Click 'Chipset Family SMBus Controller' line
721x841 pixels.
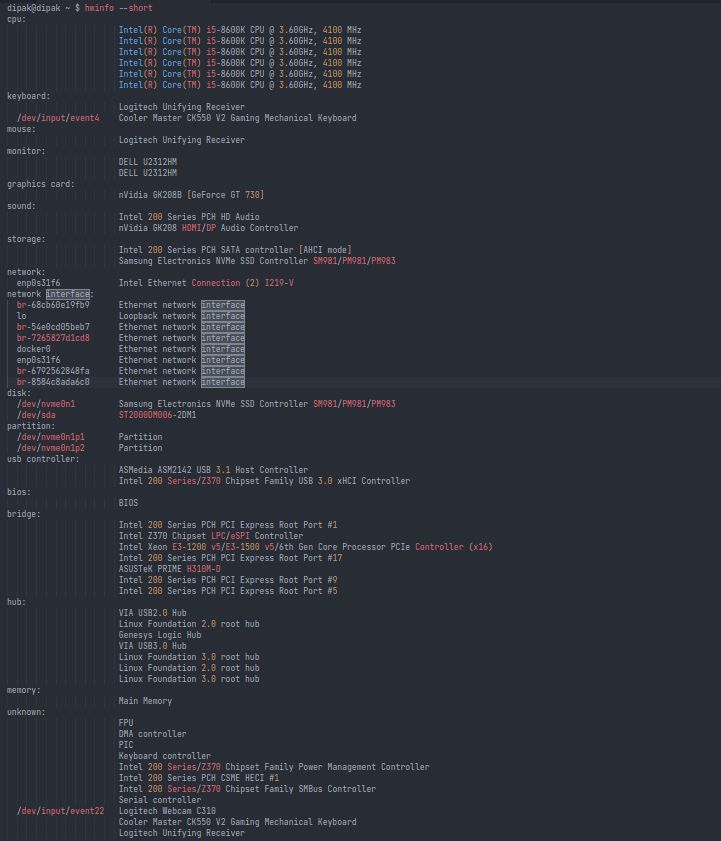coord(247,789)
